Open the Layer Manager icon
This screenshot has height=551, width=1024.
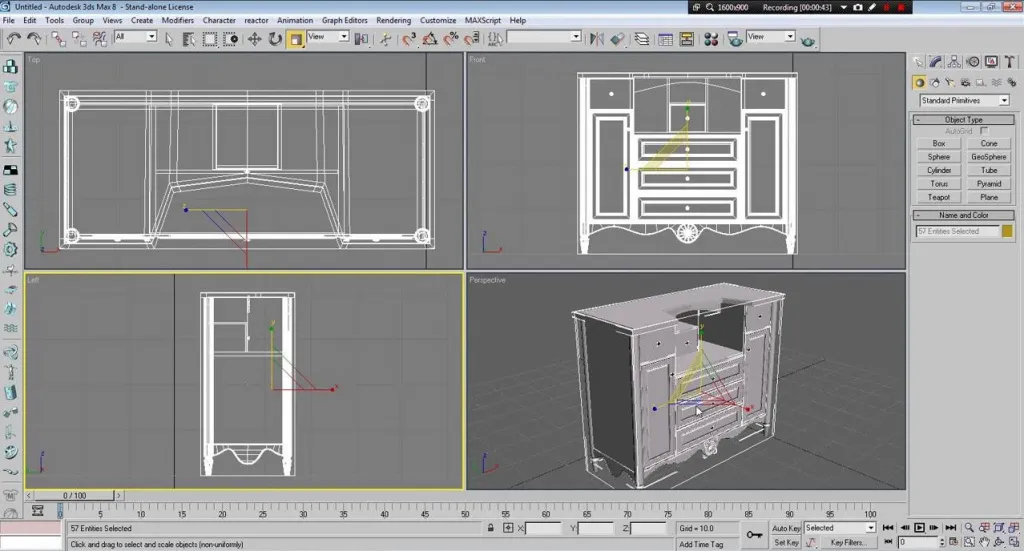pyautogui.click(x=642, y=39)
